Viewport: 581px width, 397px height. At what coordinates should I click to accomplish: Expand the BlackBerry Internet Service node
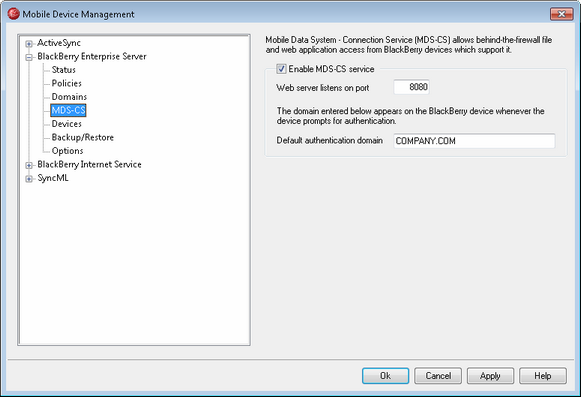[29, 165]
